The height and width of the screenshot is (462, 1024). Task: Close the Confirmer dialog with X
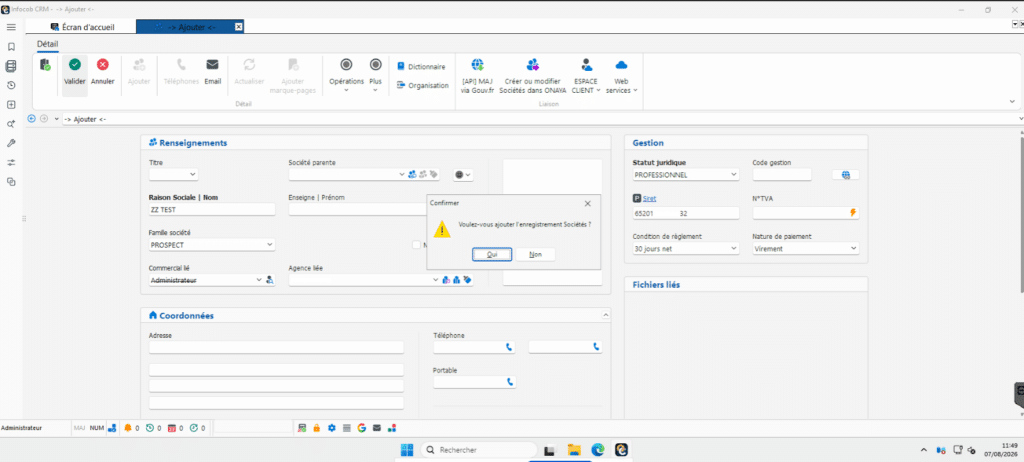pos(588,203)
